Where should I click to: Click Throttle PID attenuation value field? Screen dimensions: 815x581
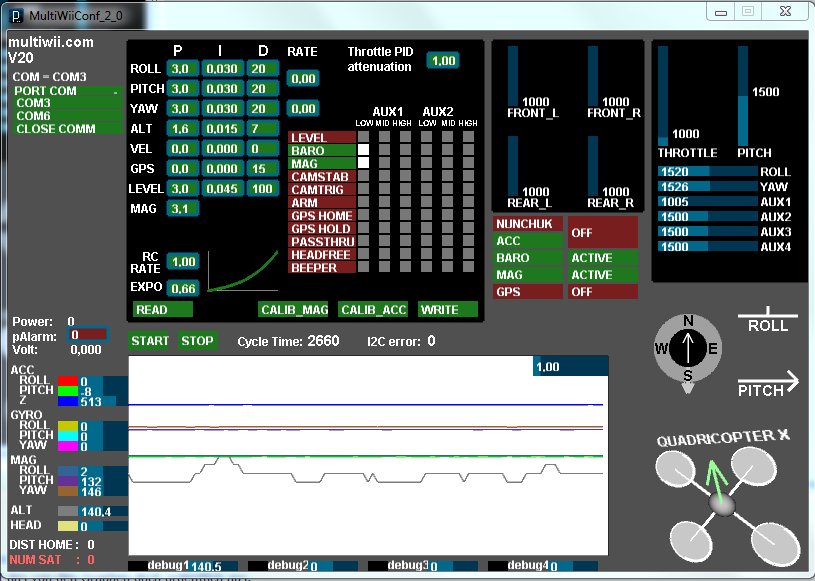click(x=443, y=60)
